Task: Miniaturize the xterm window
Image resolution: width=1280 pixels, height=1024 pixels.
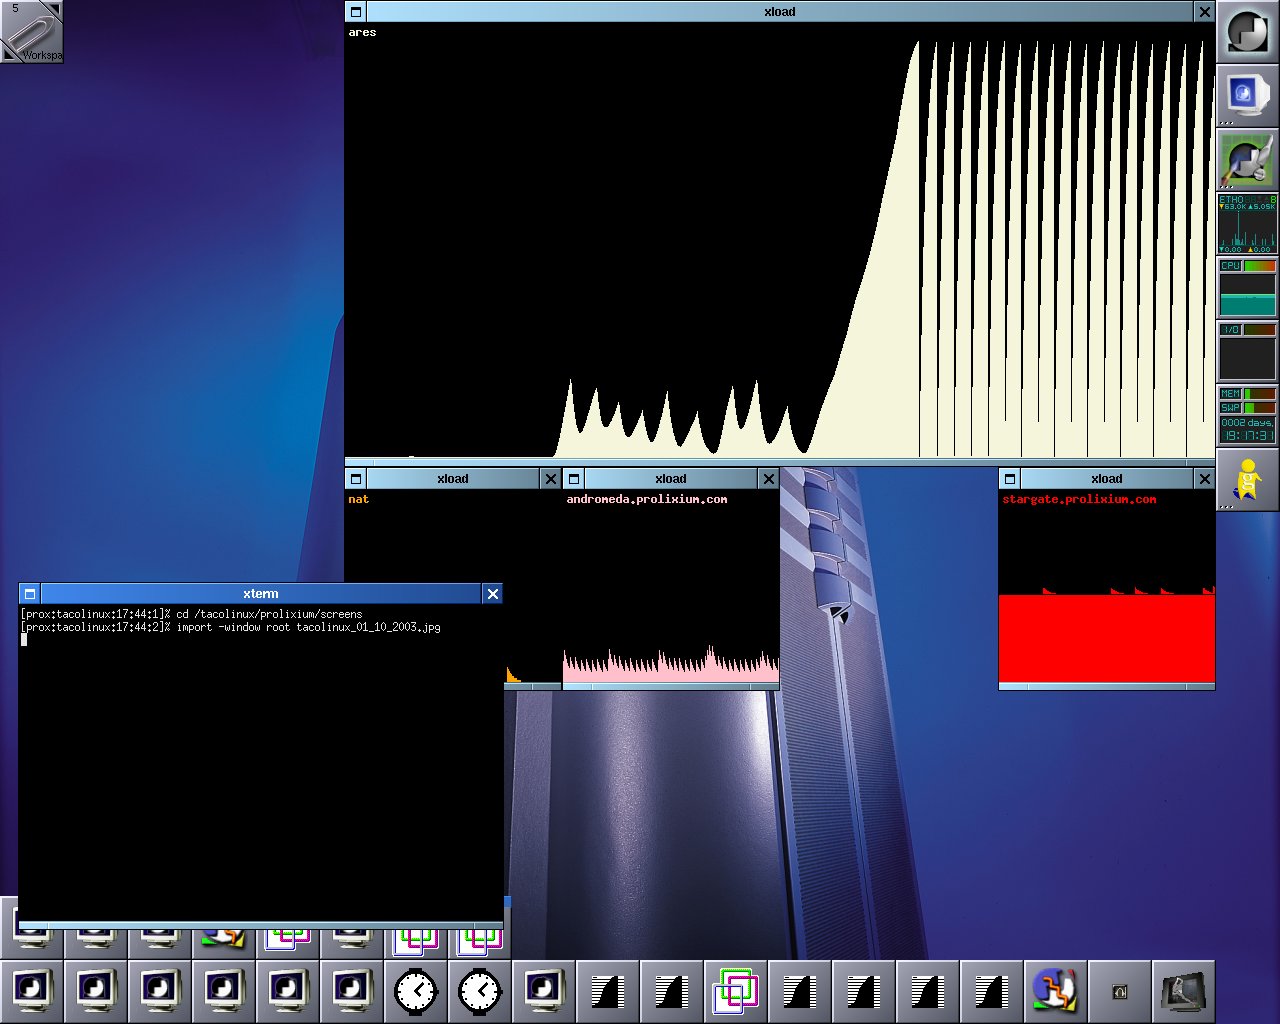Action: click(30, 594)
